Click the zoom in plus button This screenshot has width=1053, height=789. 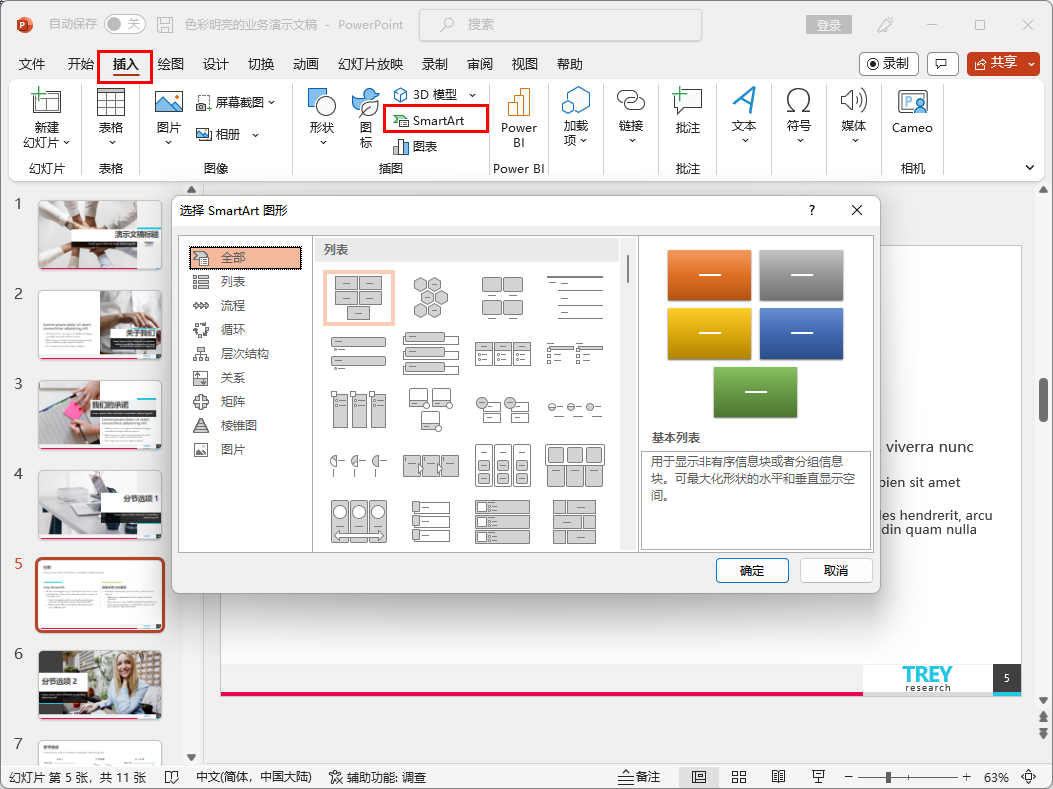point(966,777)
